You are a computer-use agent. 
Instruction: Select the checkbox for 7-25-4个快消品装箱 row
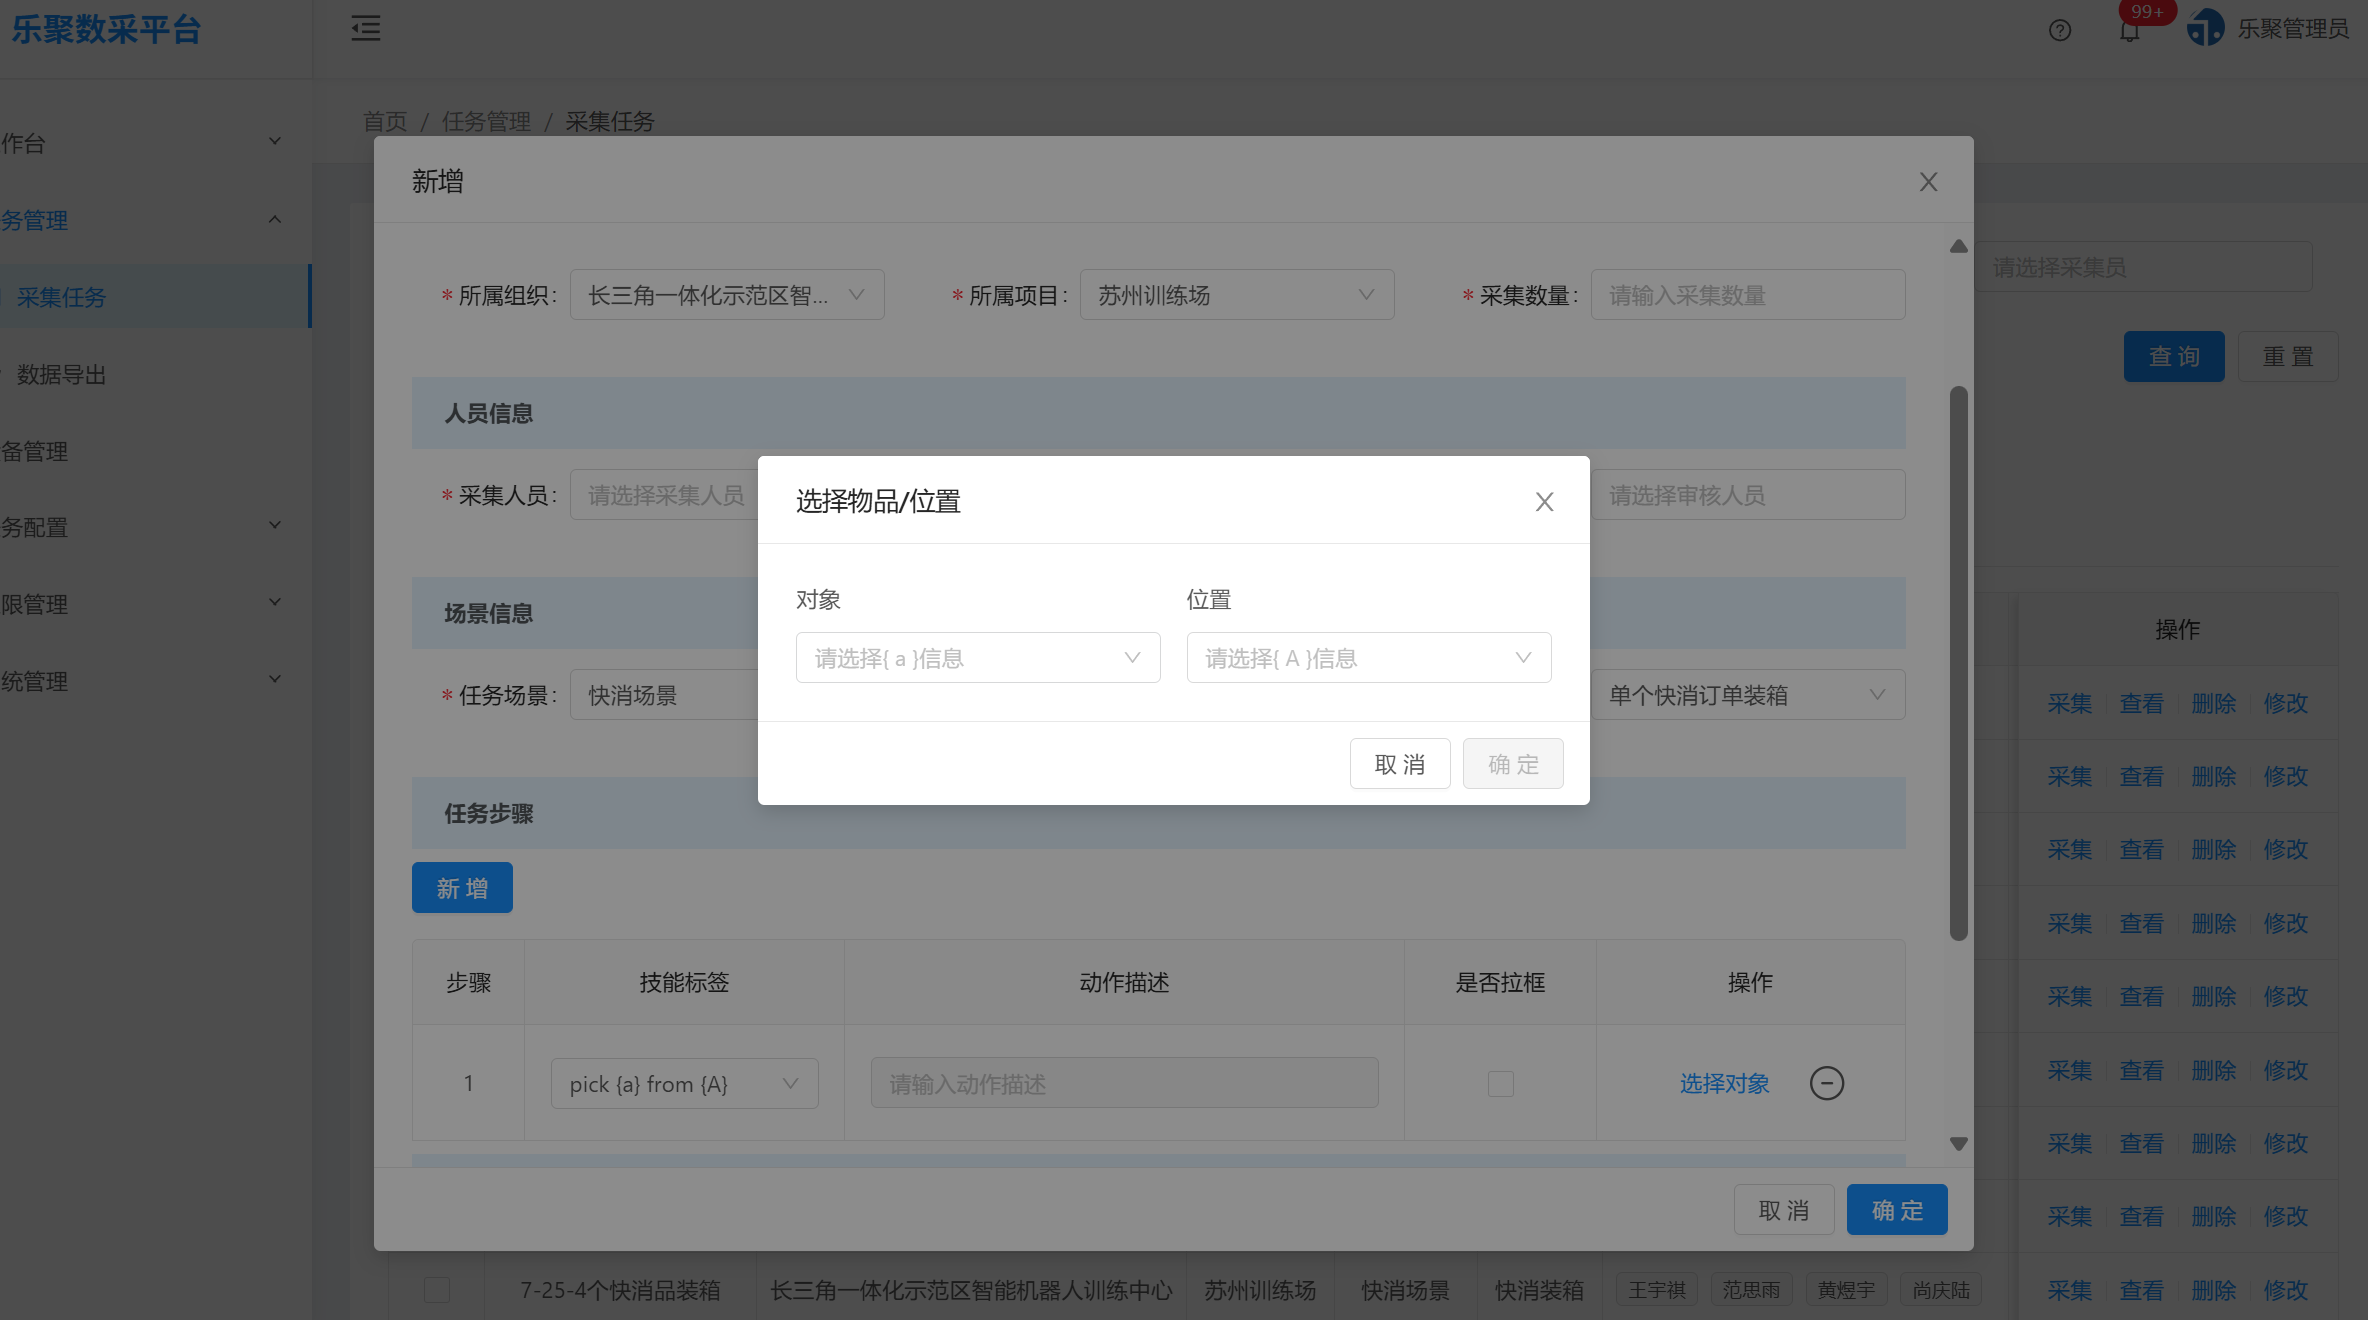437,1290
